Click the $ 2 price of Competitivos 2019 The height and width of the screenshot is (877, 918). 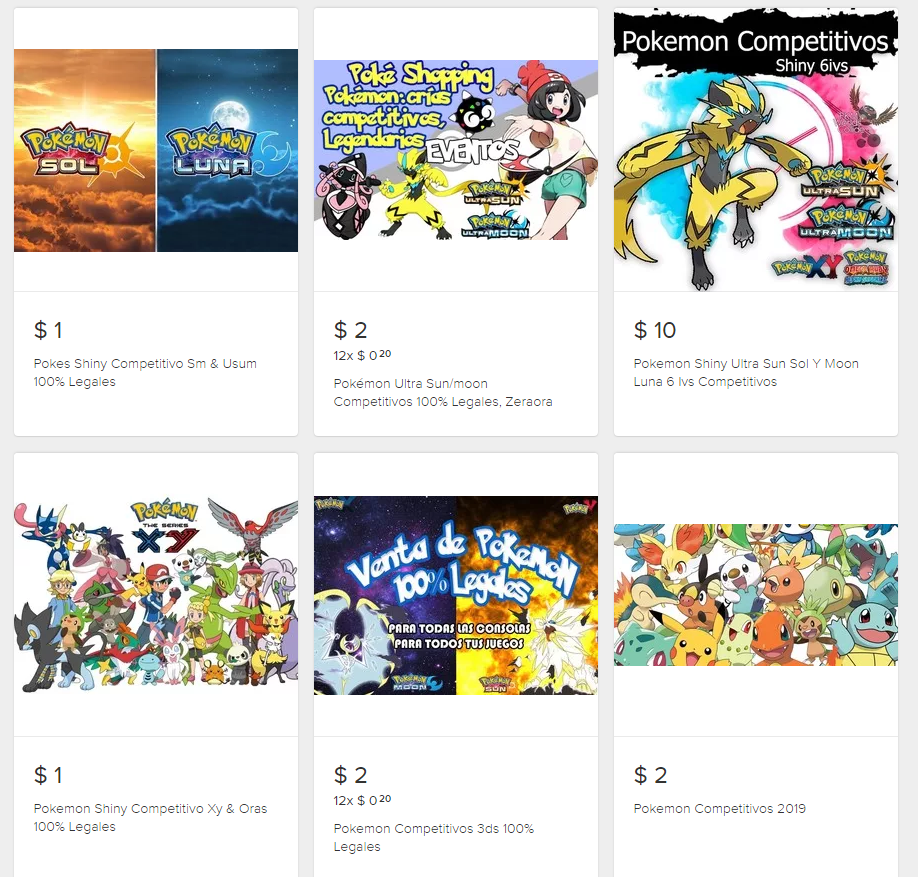pyautogui.click(x=650, y=775)
